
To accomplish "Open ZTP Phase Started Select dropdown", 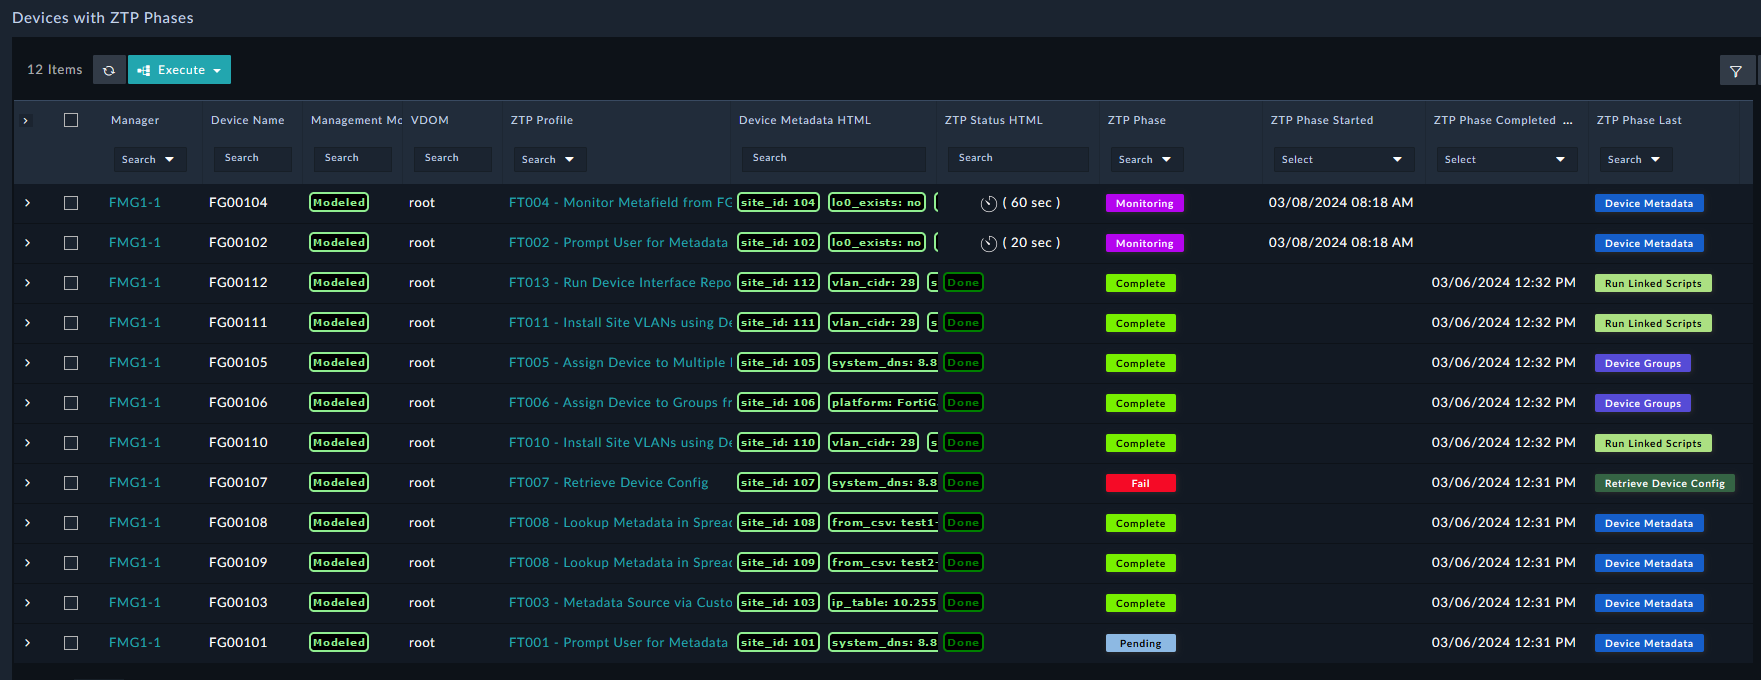I will [x=1343, y=159].
